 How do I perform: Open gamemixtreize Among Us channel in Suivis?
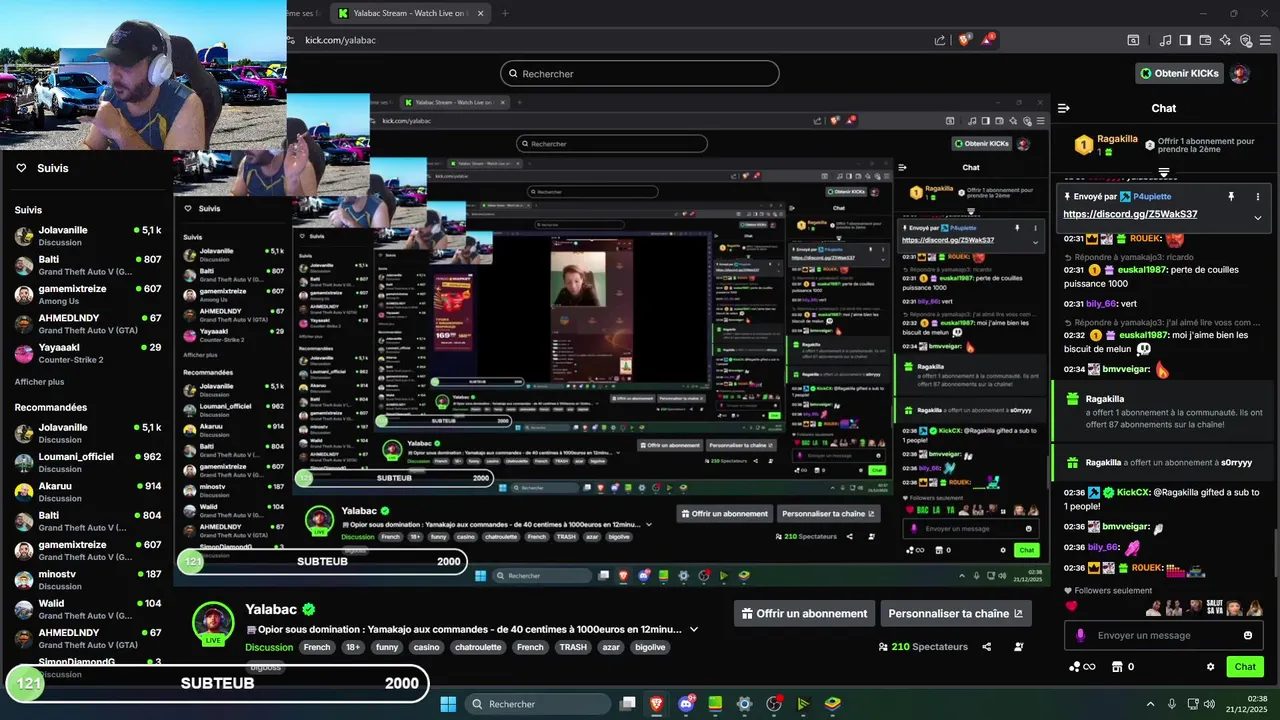click(88, 295)
